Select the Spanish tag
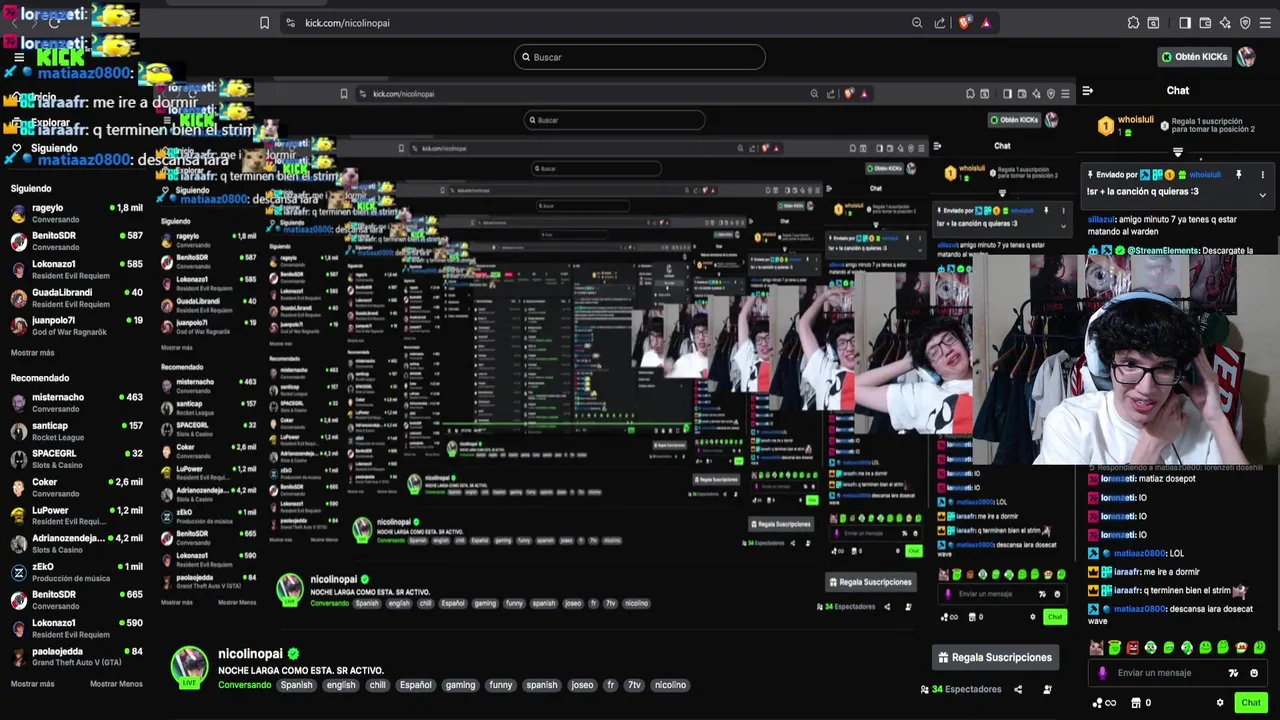 point(296,685)
